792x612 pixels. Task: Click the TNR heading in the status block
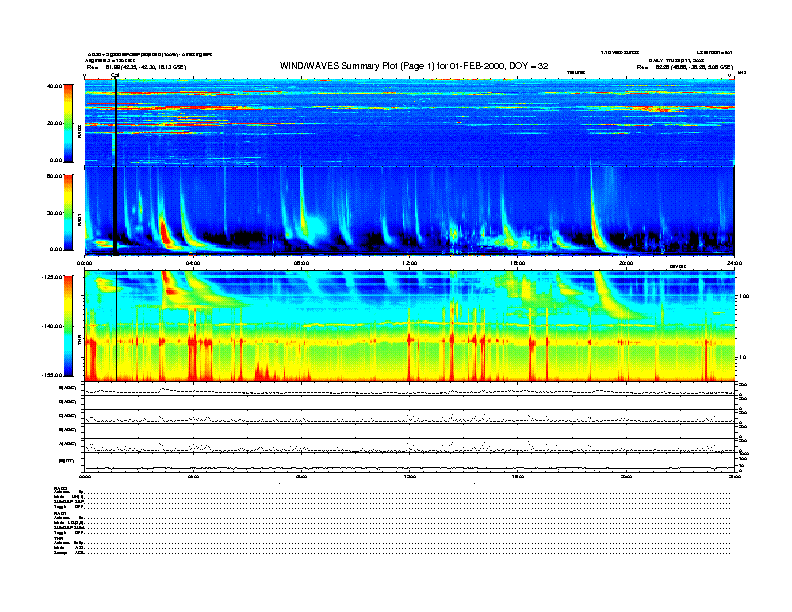click(x=58, y=538)
